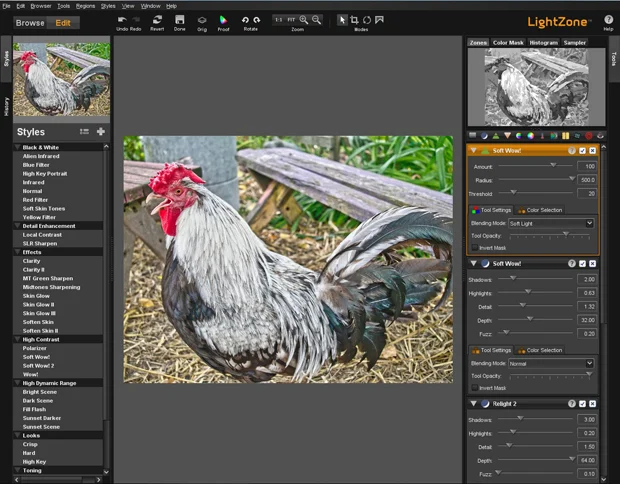Add the tool with yellow double bars icon
This screenshot has width=620, height=484.
[565, 136]
